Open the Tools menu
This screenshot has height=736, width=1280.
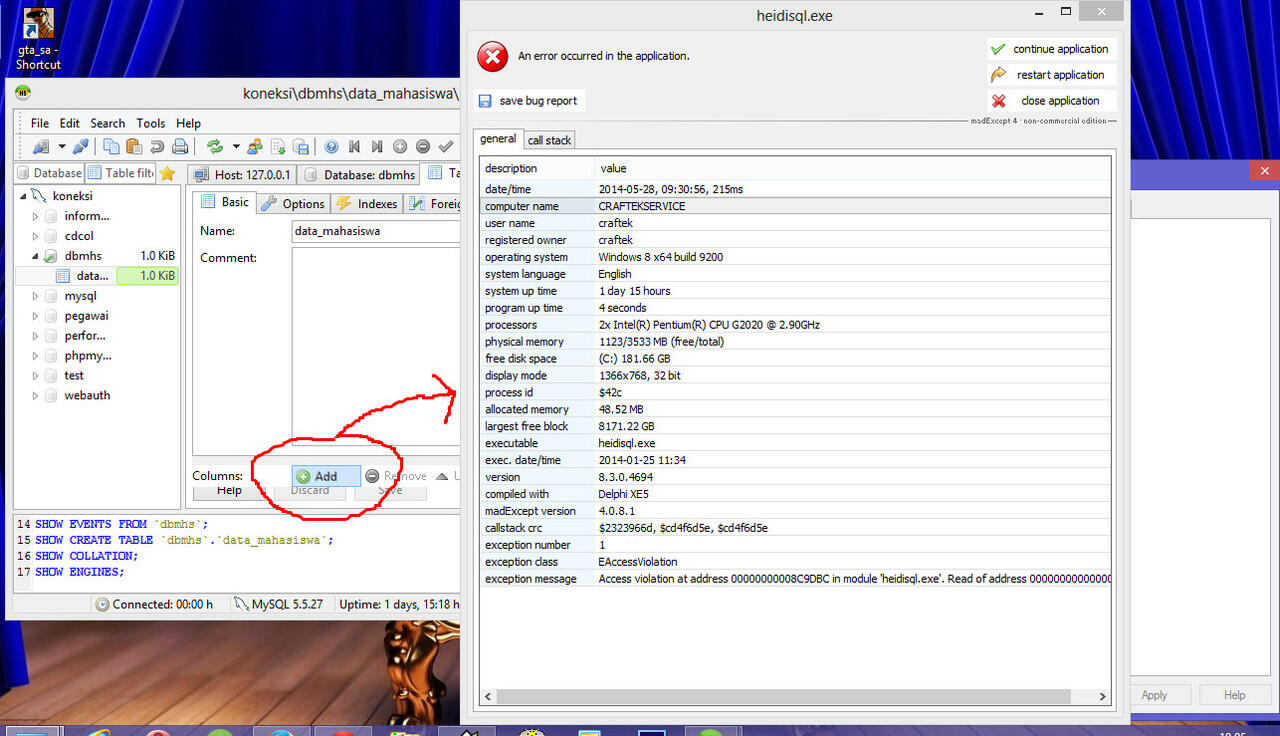click(x=151, y=123)
